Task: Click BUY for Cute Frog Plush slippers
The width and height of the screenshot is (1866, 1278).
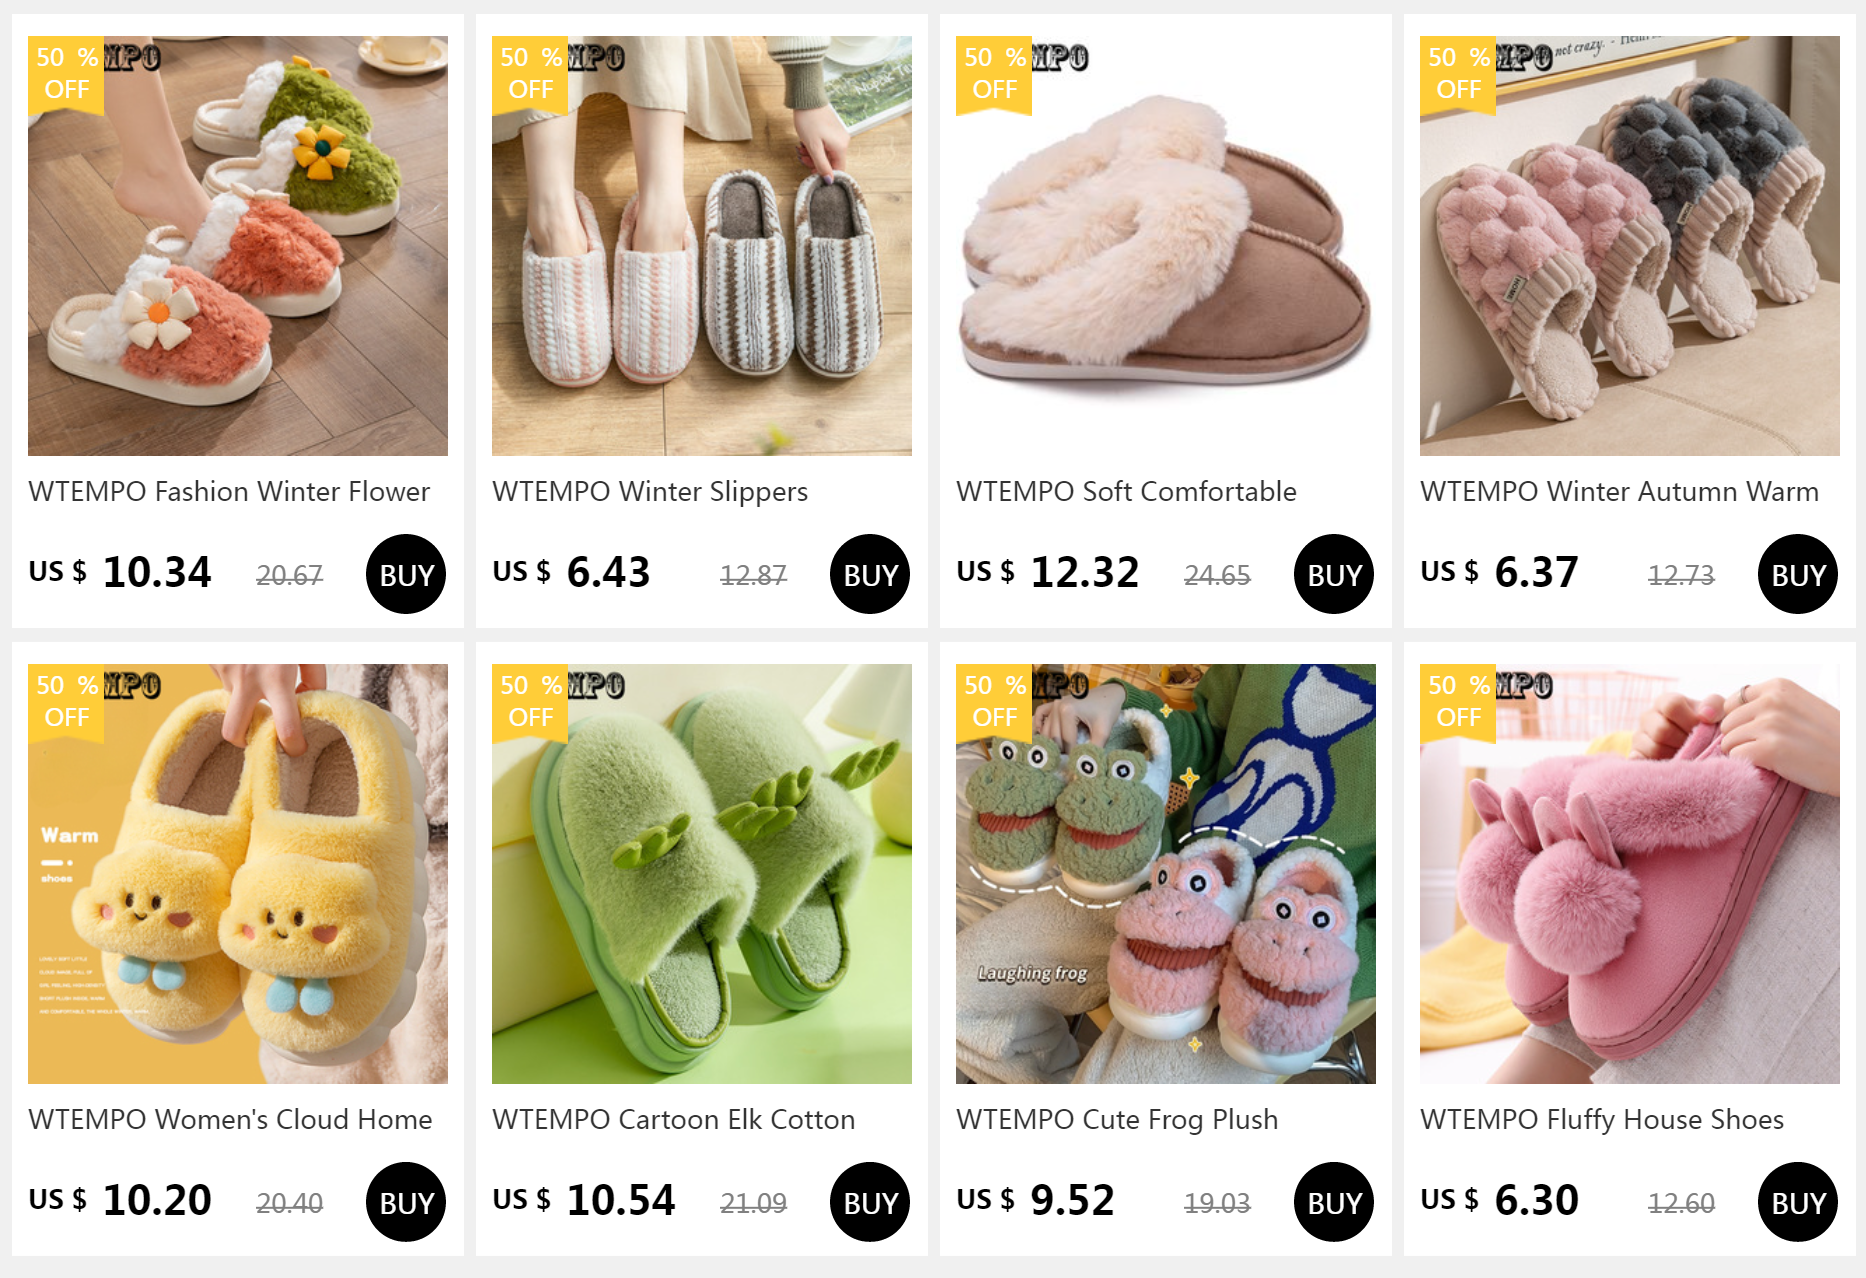Action: [1334, 1202]
